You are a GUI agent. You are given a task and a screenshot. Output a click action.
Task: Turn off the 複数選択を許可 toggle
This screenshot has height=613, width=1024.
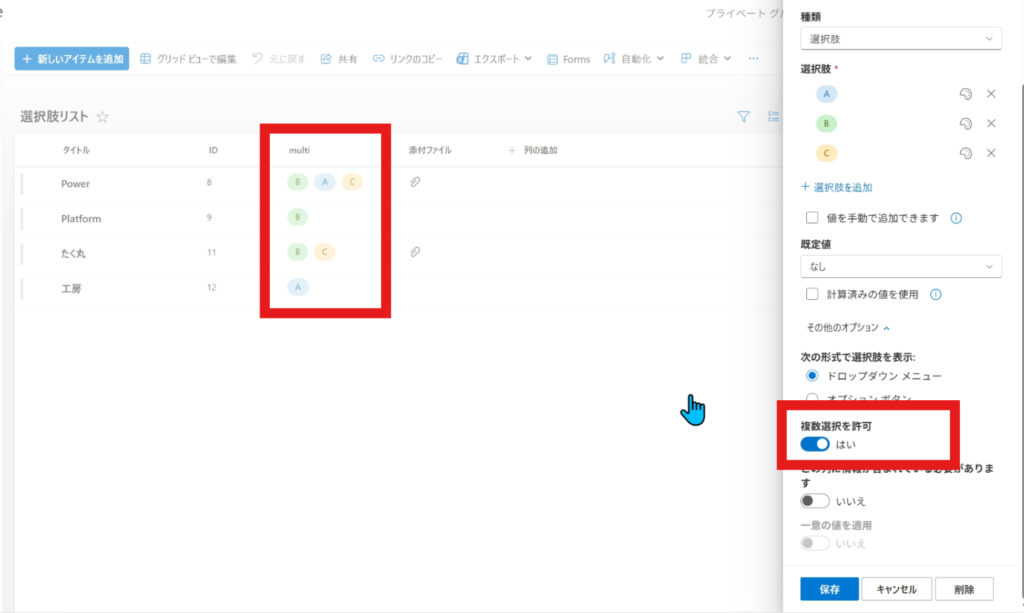pos(815,444)
